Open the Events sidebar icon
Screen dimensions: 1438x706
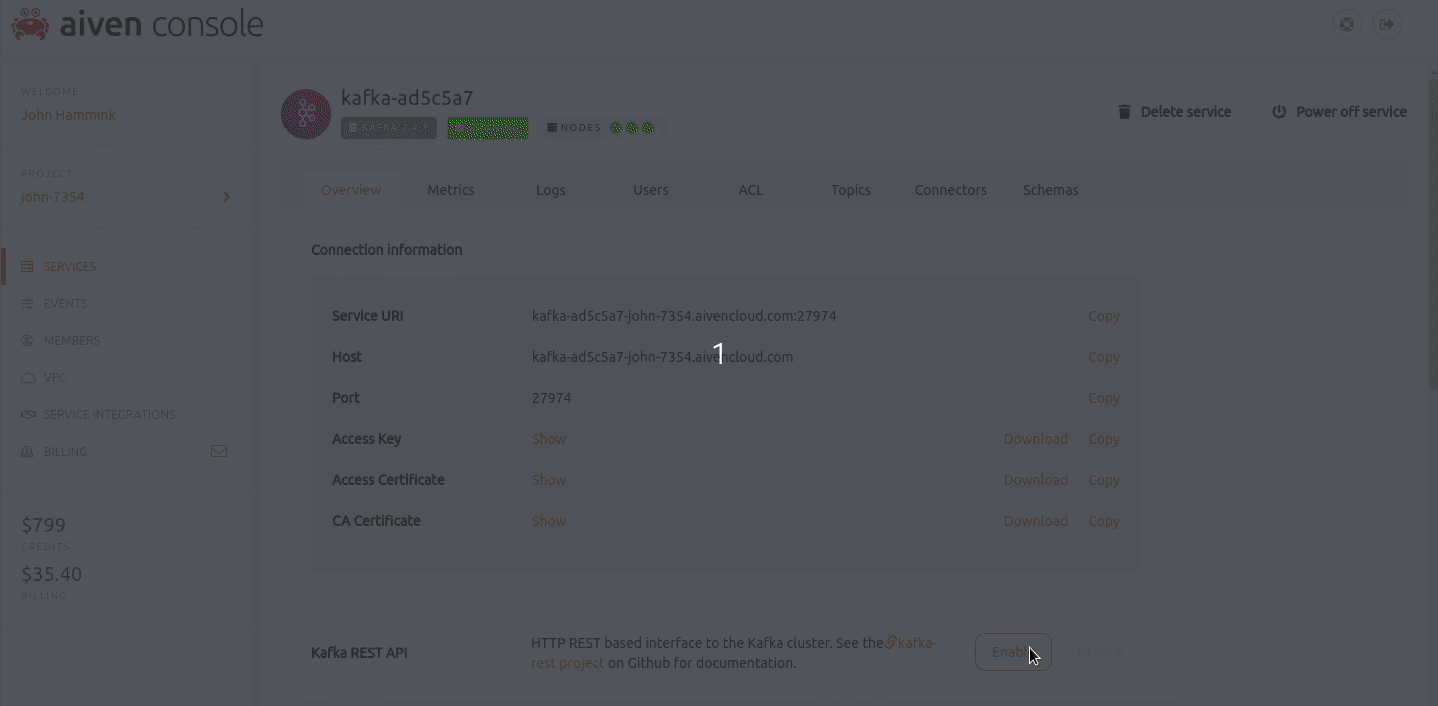pos(26,303)
